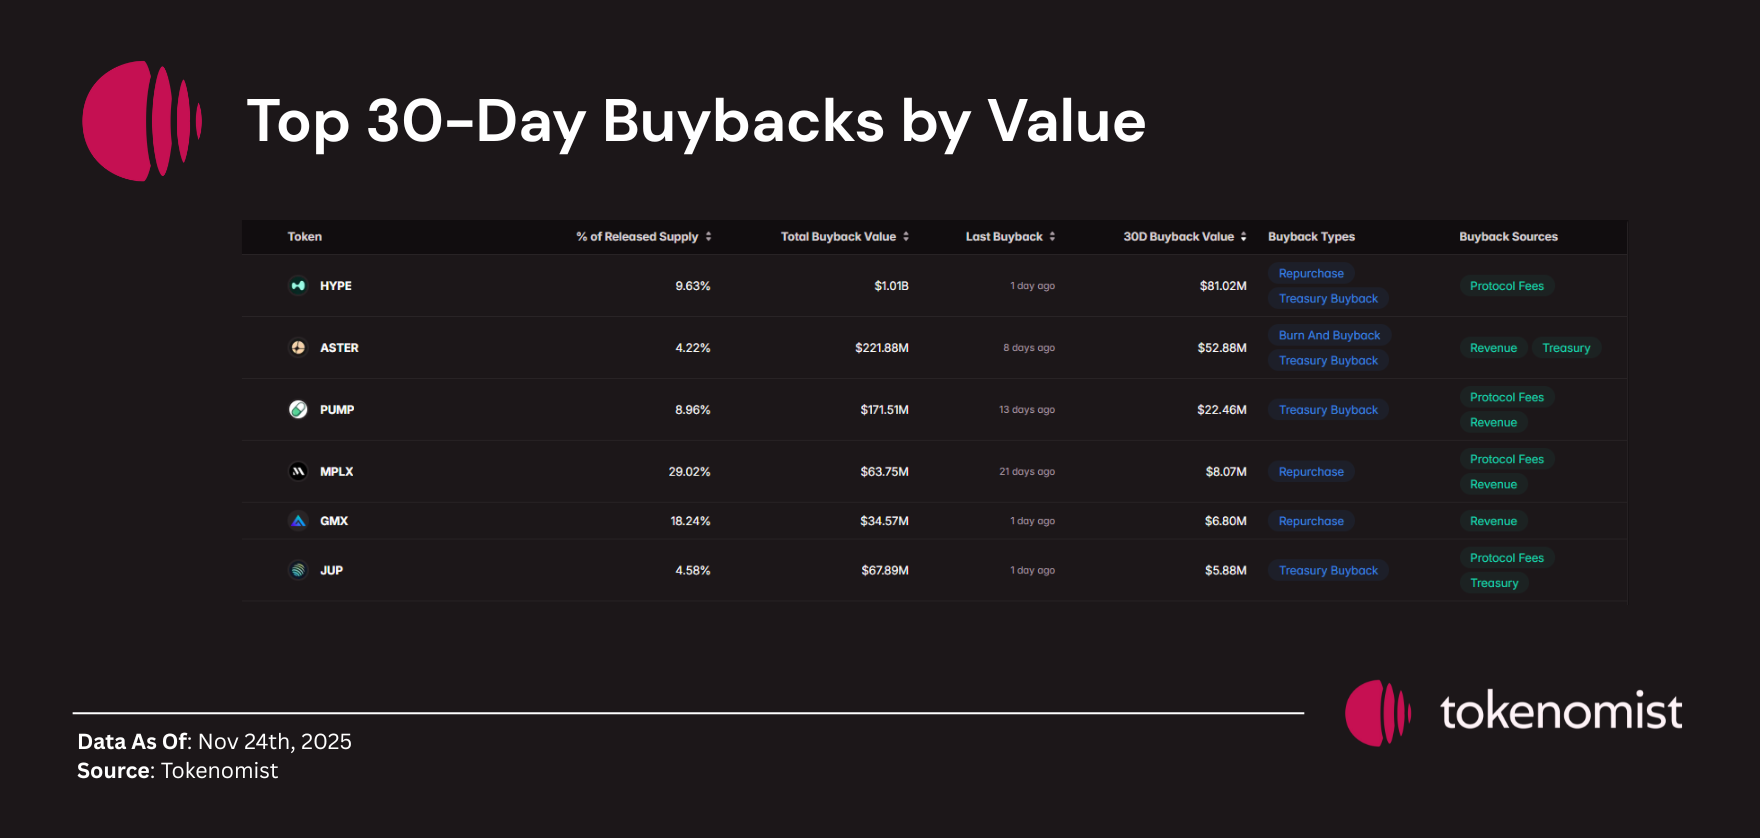
Task: Click the MPLX token name
Action: 336,472
